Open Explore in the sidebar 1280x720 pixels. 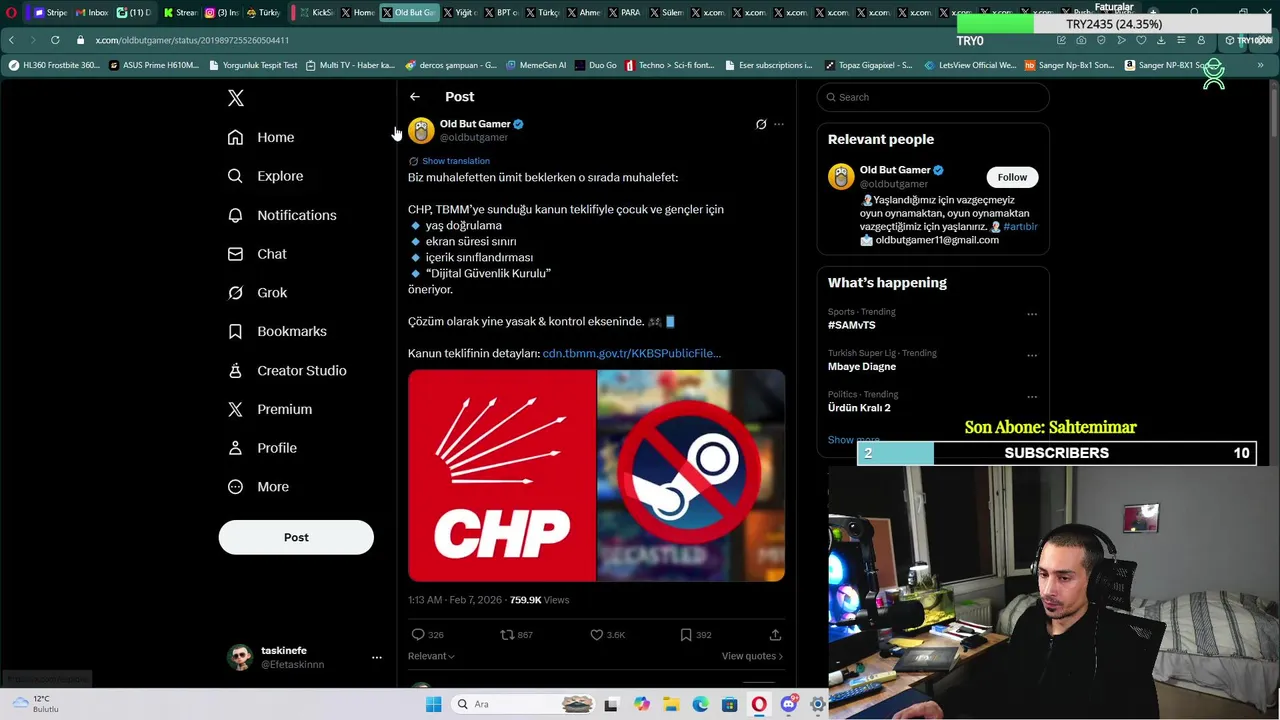(x=265, y=176)
